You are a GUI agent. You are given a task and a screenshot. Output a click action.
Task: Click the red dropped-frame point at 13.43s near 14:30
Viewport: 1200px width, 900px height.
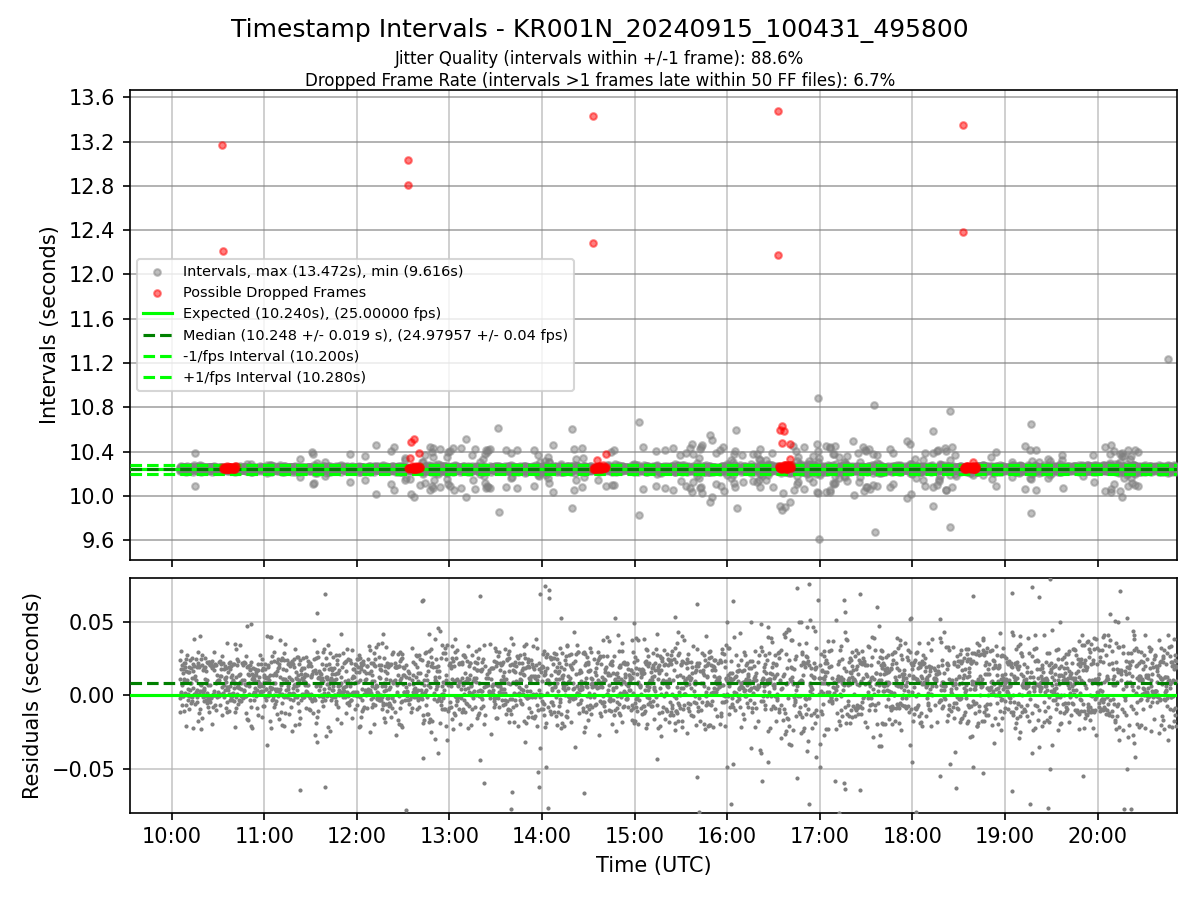(x=593, y=116)
